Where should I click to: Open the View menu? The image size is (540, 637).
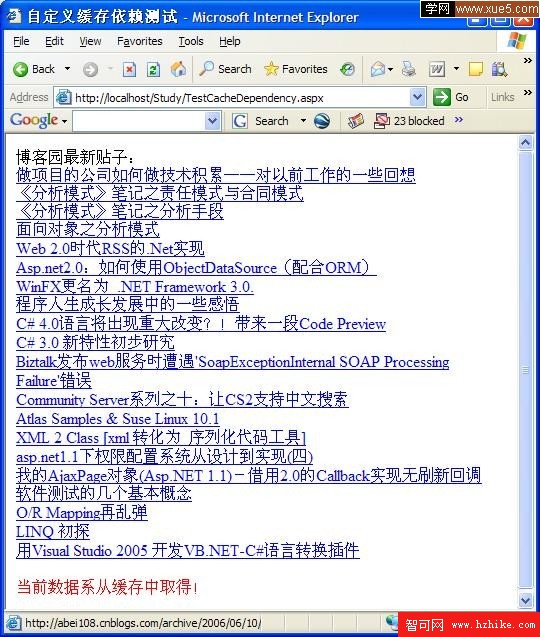tap(90, 41)
